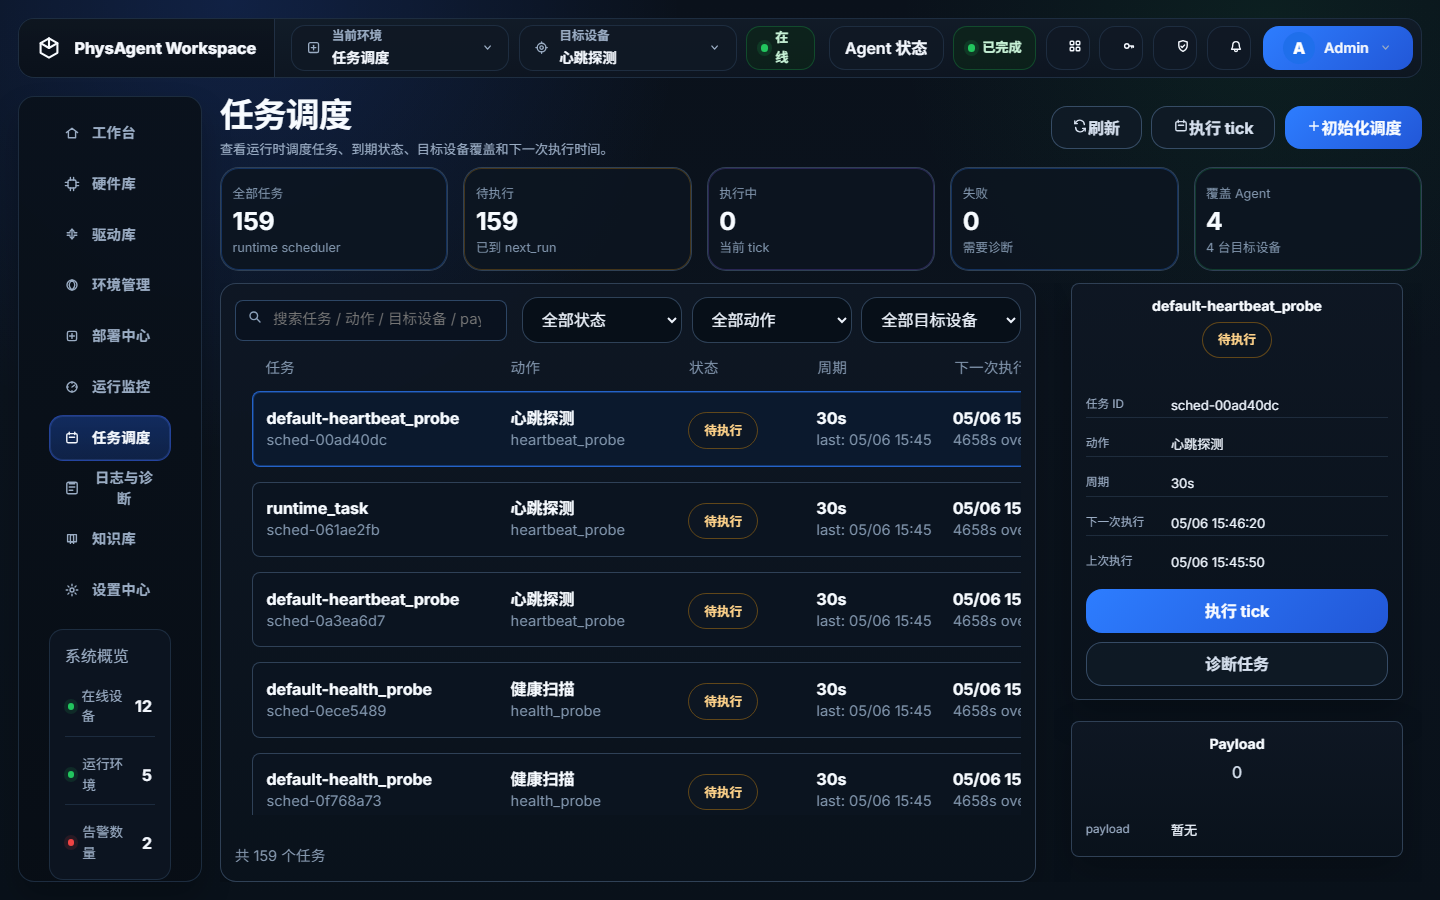The height and width of the screenshot is (900, 1440).
Task: Click the refresh icon in 刷新 button
Action: (1080, 126)
